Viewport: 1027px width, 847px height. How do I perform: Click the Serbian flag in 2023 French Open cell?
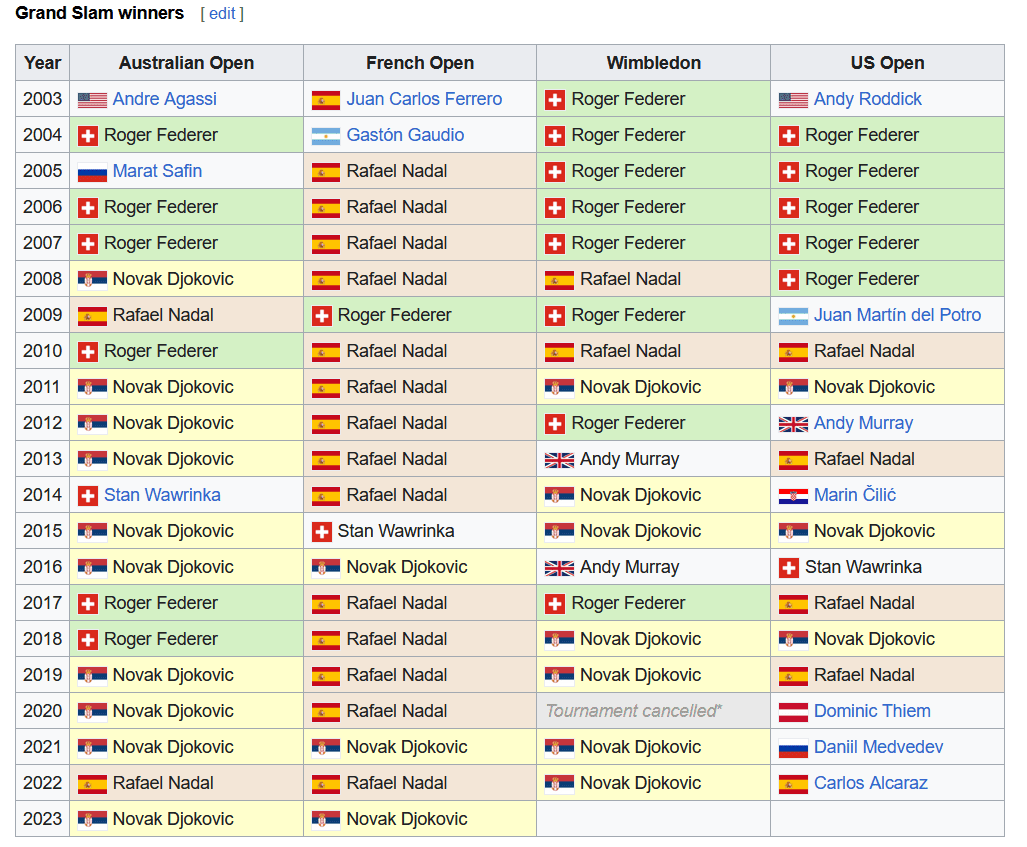326,821
